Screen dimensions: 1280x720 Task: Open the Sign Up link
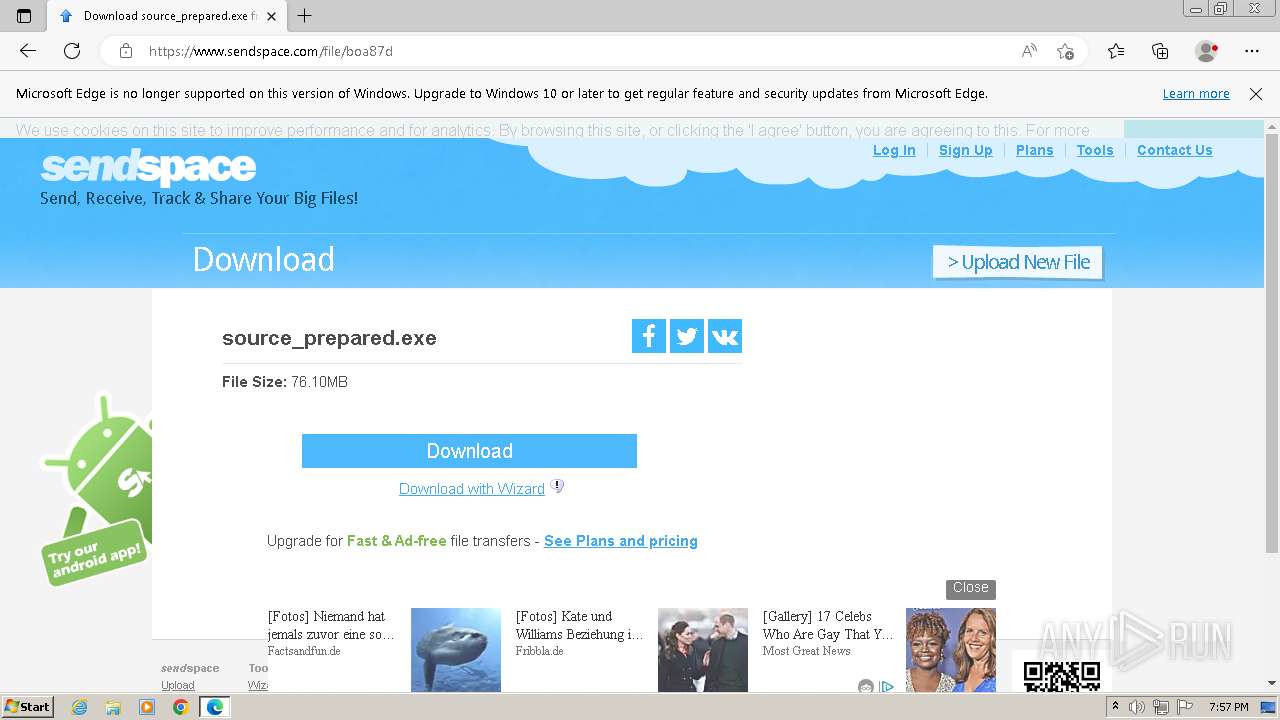(965, 150)
